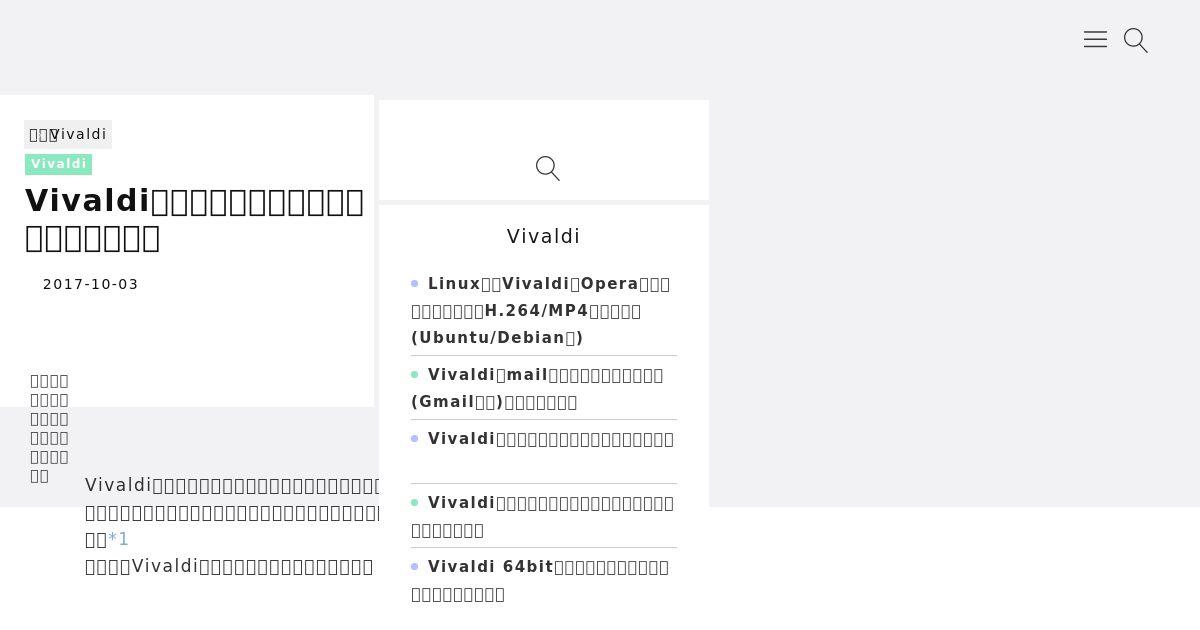Open the Linux Vivaldi Opera H.264/MP4 article
Viewport: 1200px width, 630px height.
[541, 311]
